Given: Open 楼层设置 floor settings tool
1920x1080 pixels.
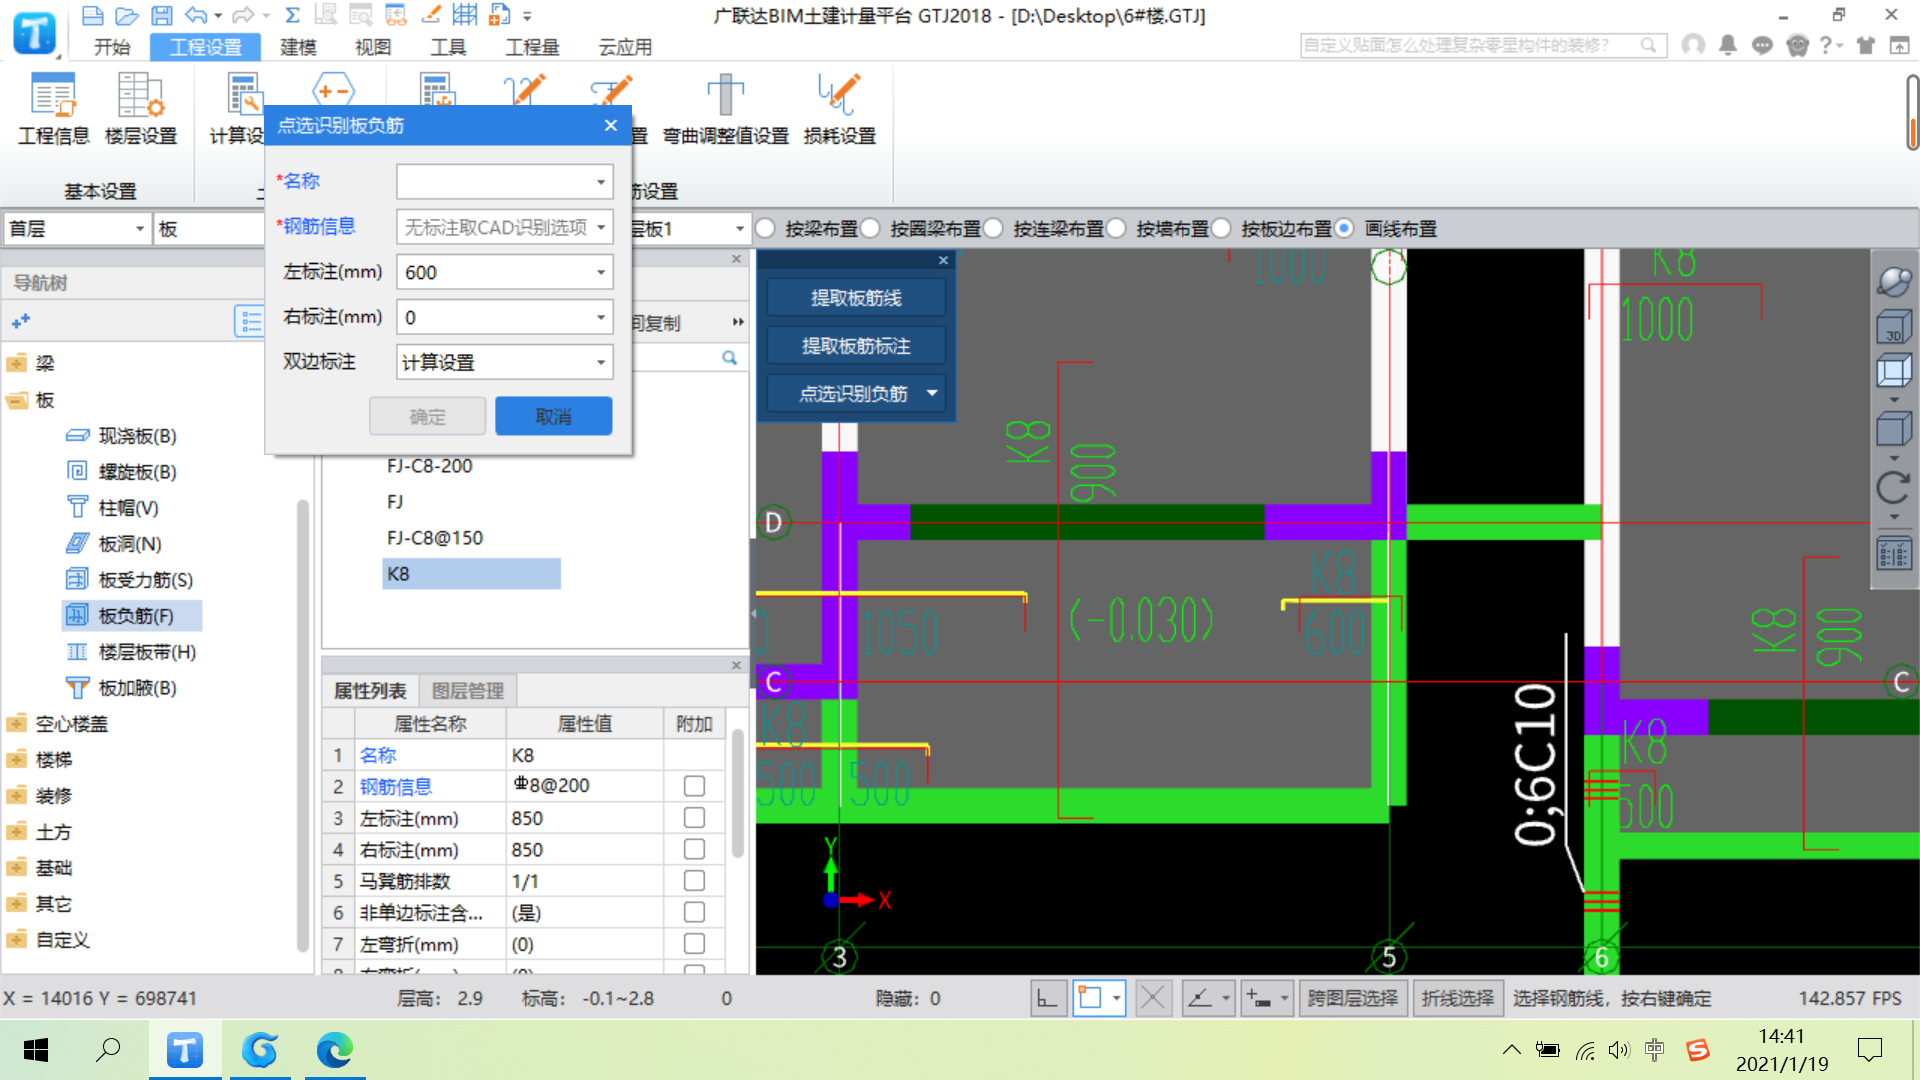Looking at the screenshot, I should coord(141,109).
